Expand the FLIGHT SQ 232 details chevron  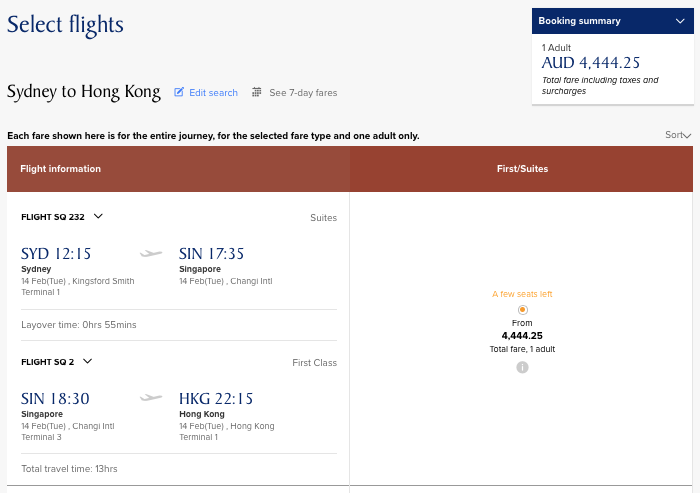tap(98, 217)
